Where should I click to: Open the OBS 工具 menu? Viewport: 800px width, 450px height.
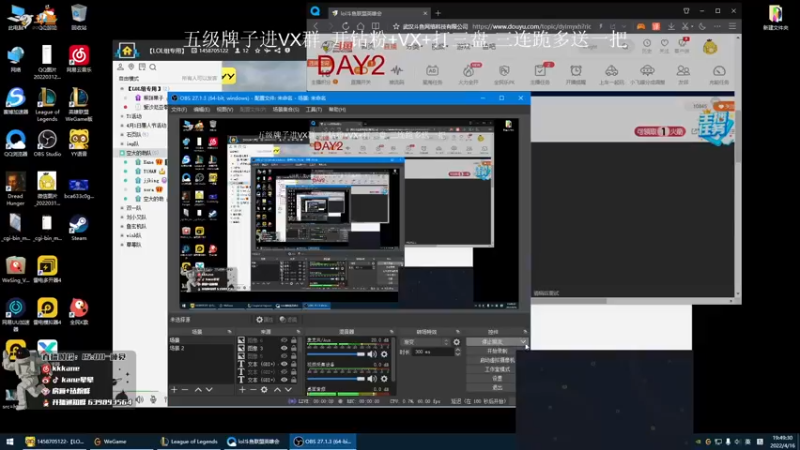314,109
